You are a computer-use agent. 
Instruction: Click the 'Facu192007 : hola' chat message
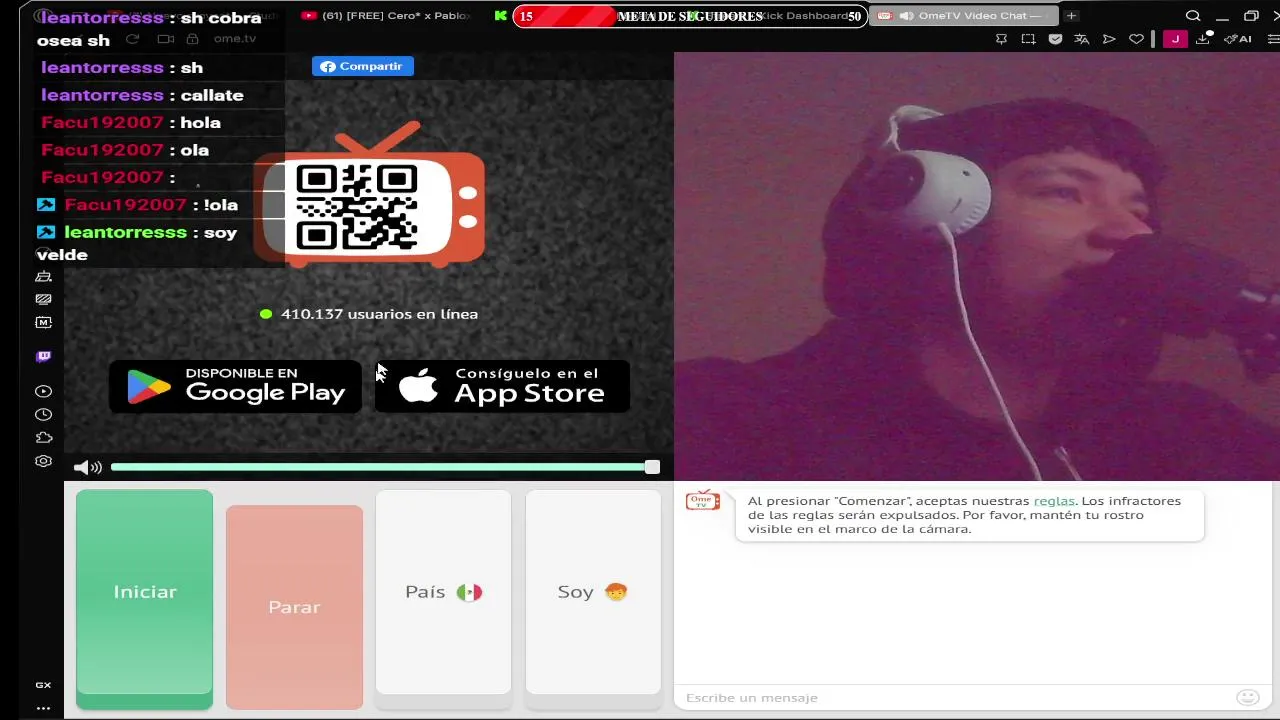(131, 122)
